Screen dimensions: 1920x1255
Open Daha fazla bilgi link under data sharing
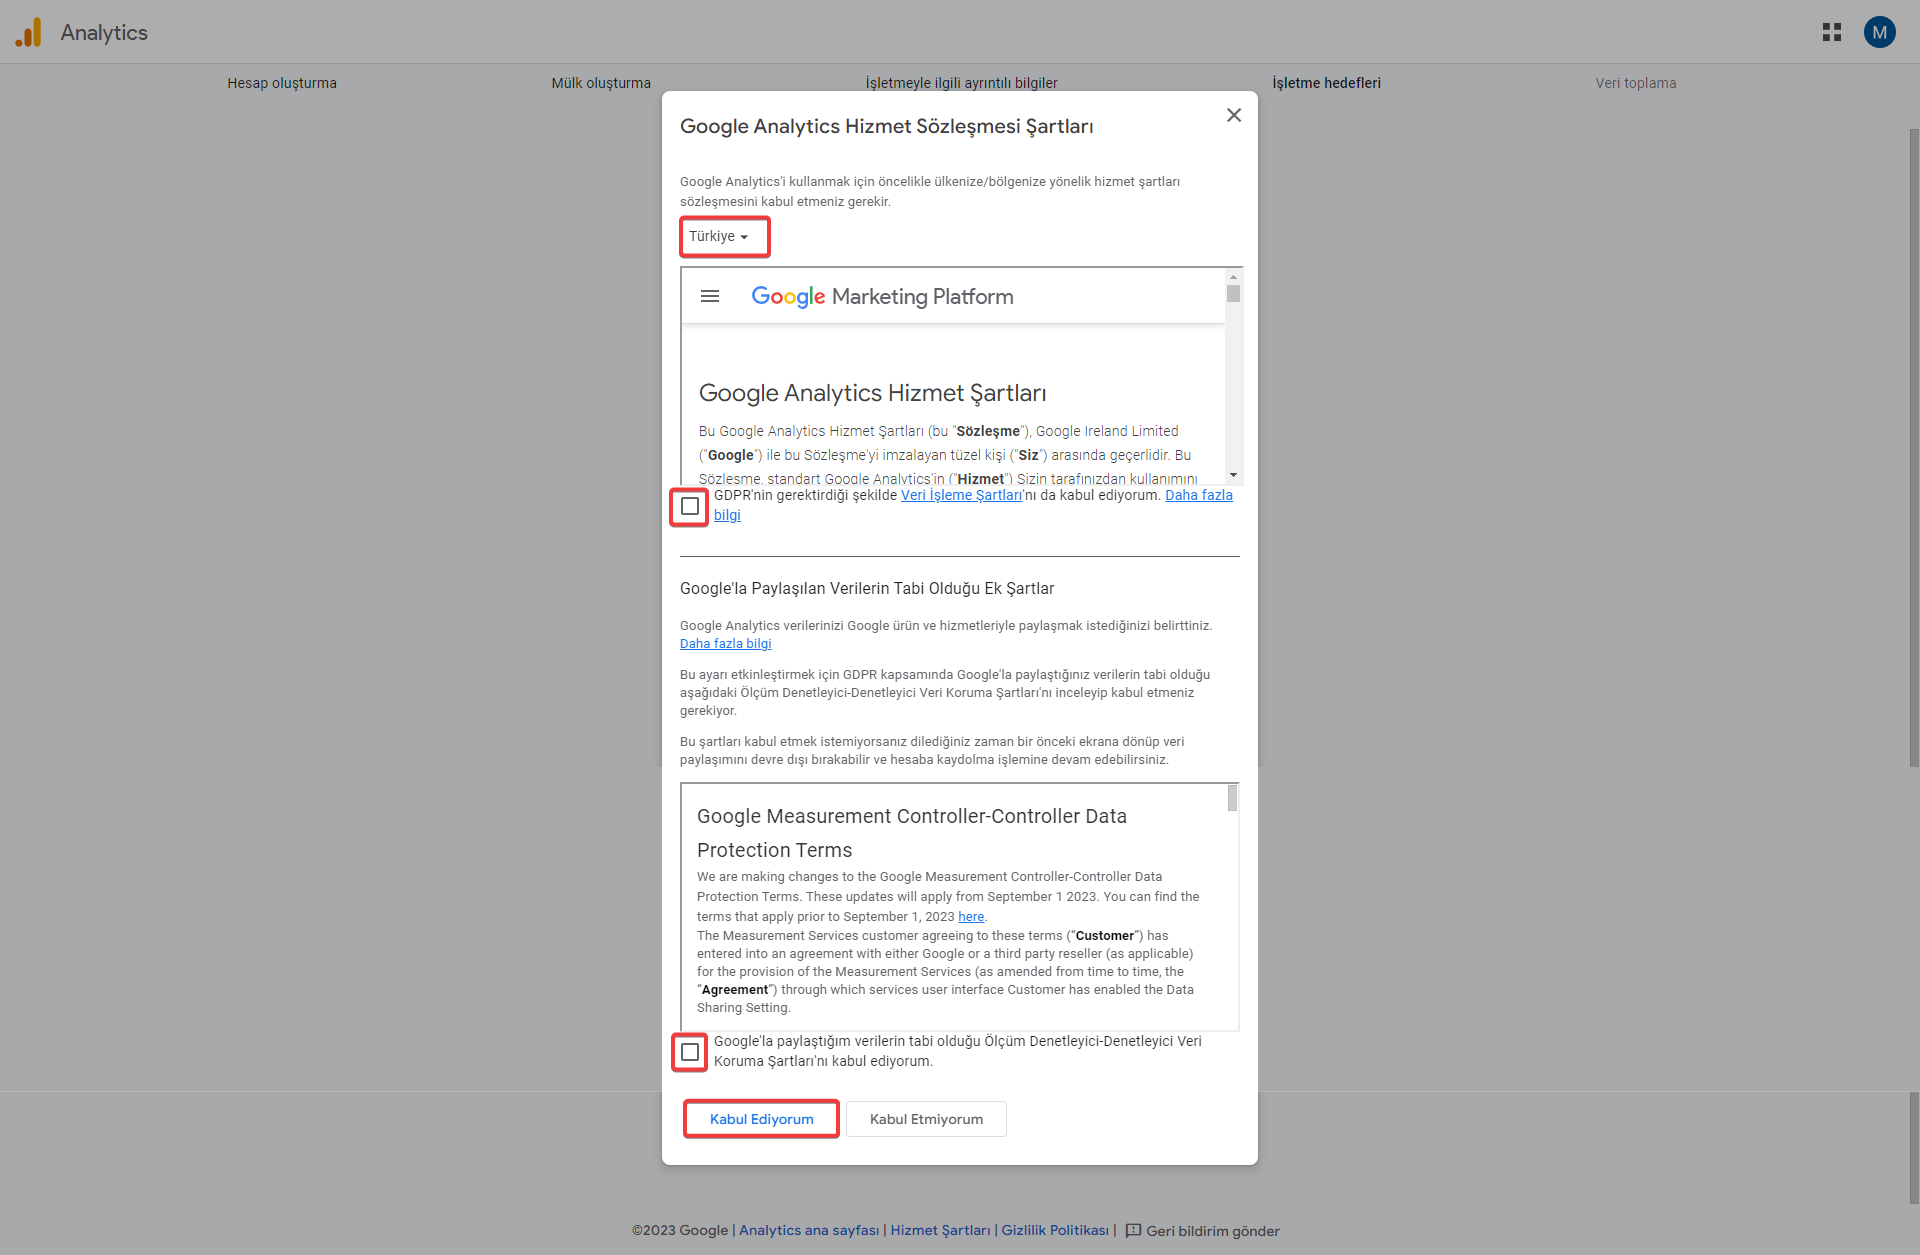pos(725,644)
